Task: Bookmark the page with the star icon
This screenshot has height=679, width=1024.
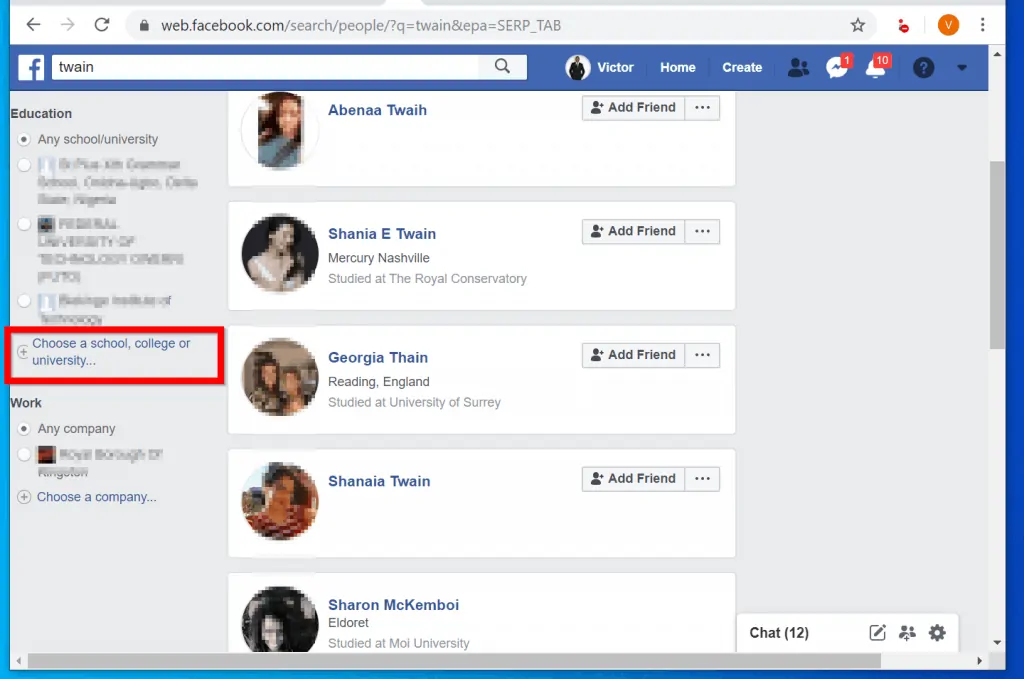Action: pos(857,24)
